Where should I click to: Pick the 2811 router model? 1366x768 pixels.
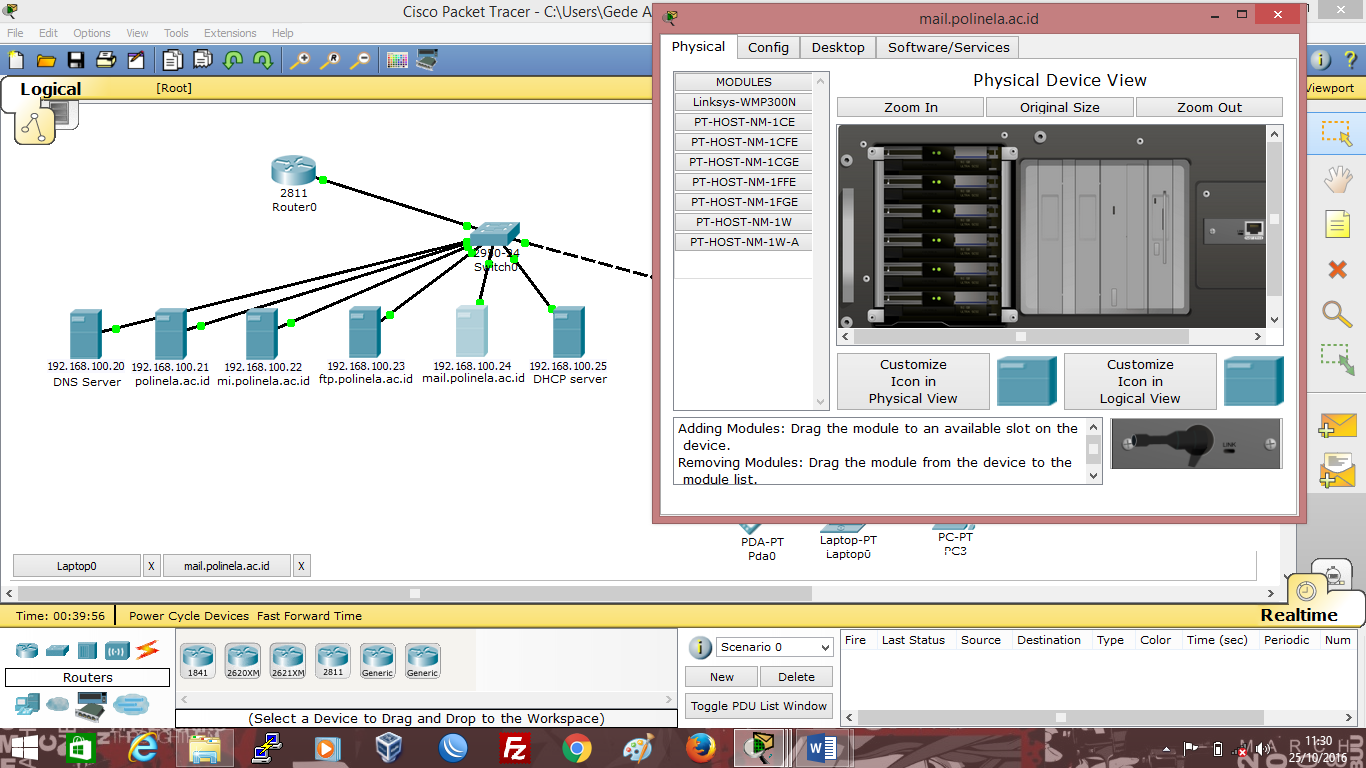(333, 661)
